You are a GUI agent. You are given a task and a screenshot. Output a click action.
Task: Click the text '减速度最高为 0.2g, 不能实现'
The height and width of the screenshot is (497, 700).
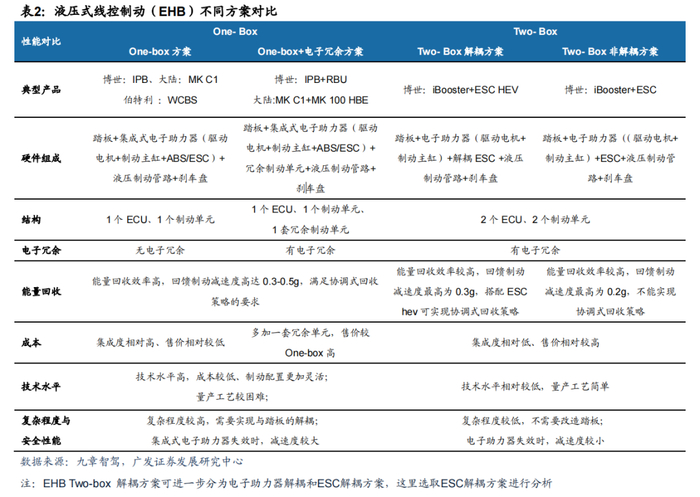(610, 292)
